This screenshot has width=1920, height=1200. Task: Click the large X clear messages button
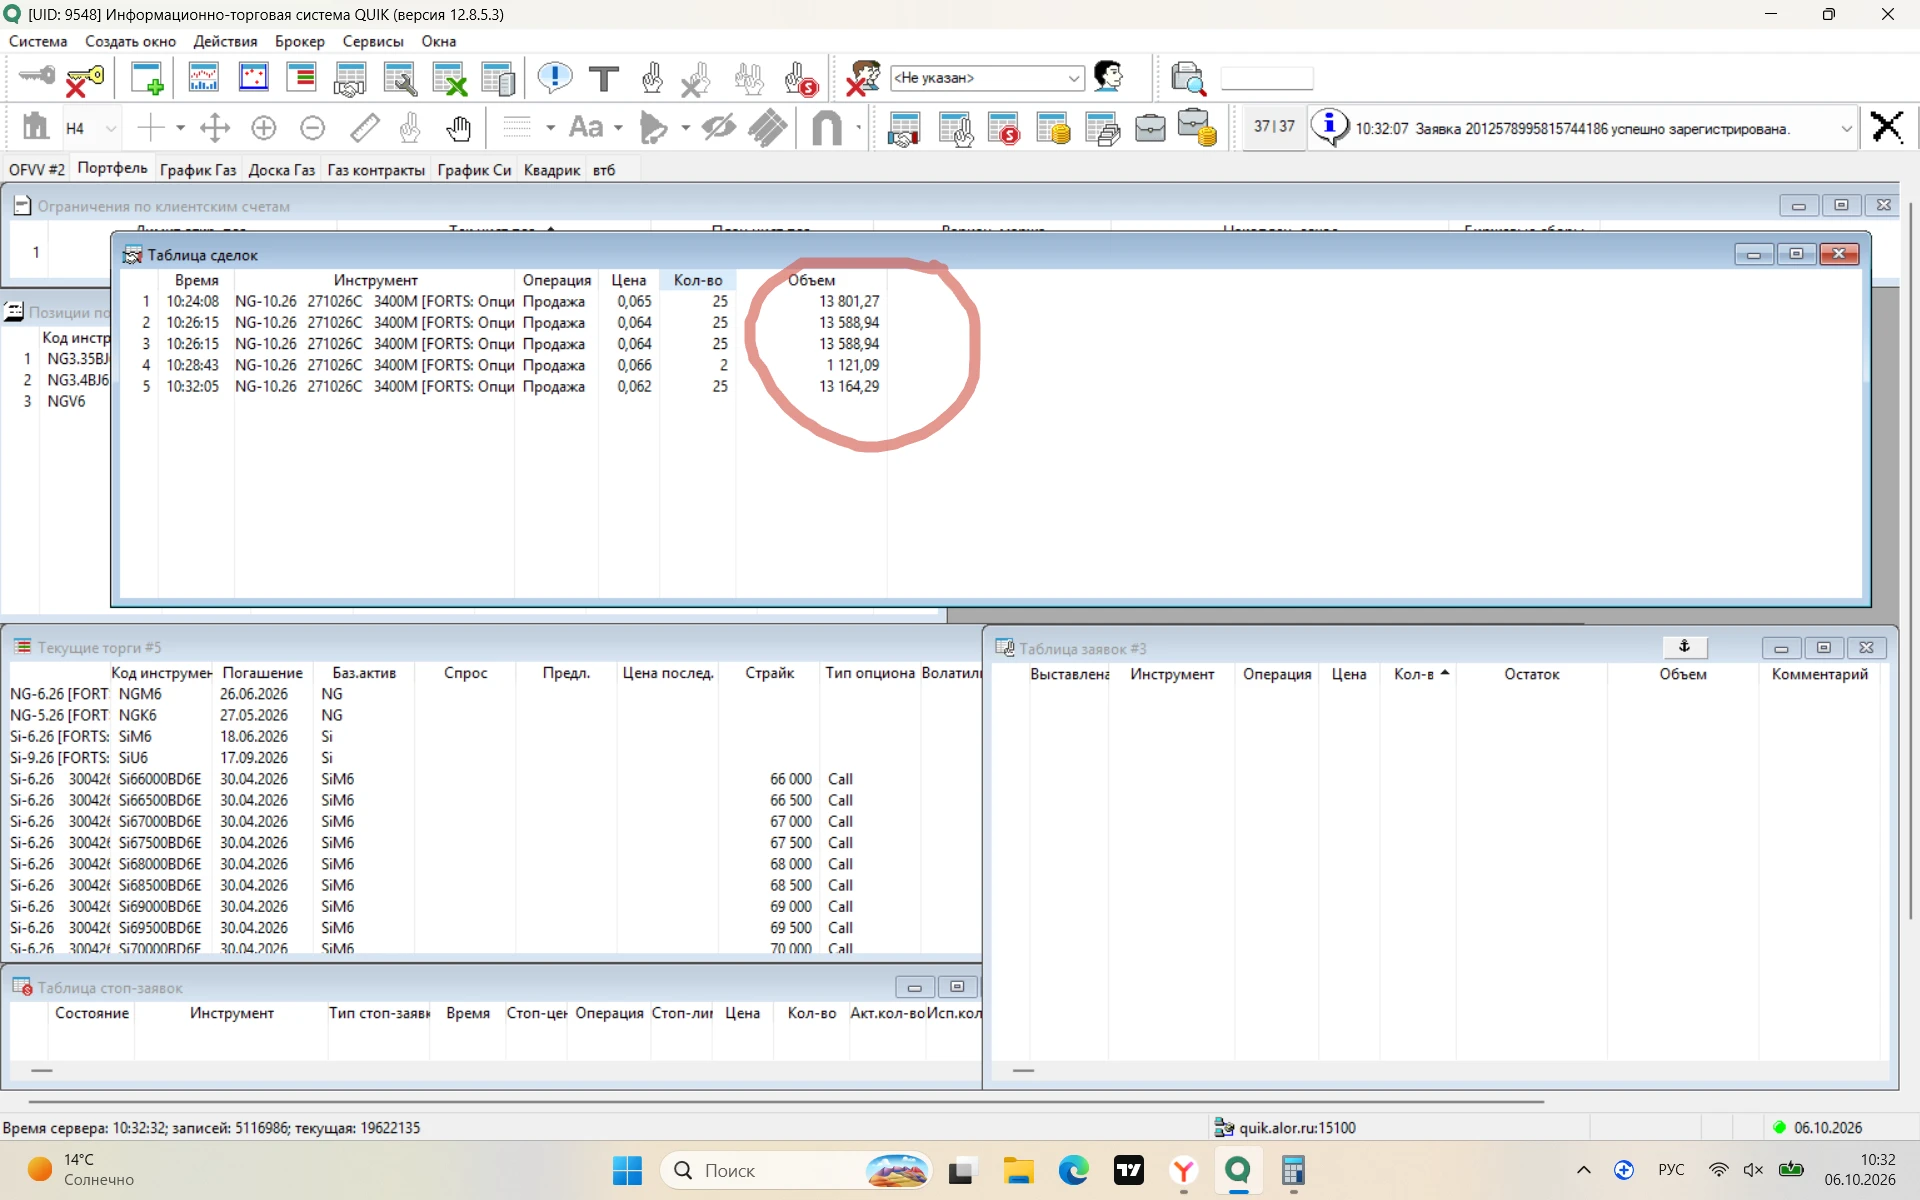tap(1887, 128)
